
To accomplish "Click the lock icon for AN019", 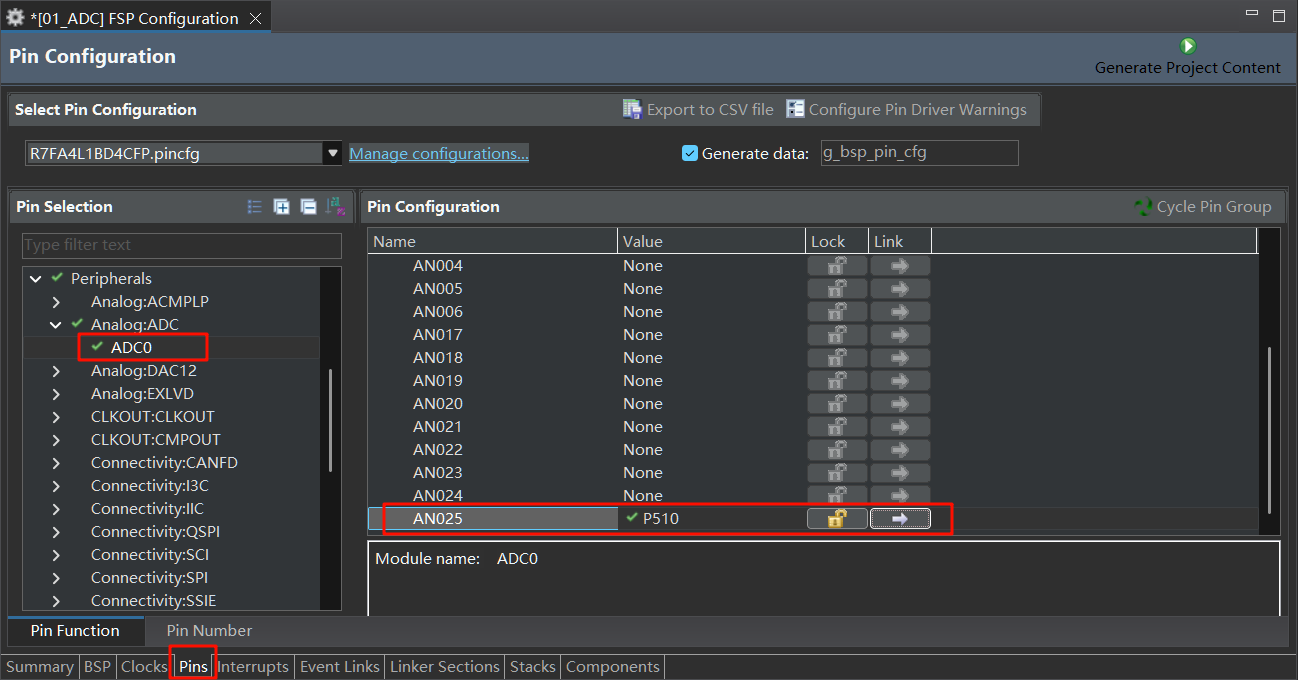I will (x=837, y=380).
